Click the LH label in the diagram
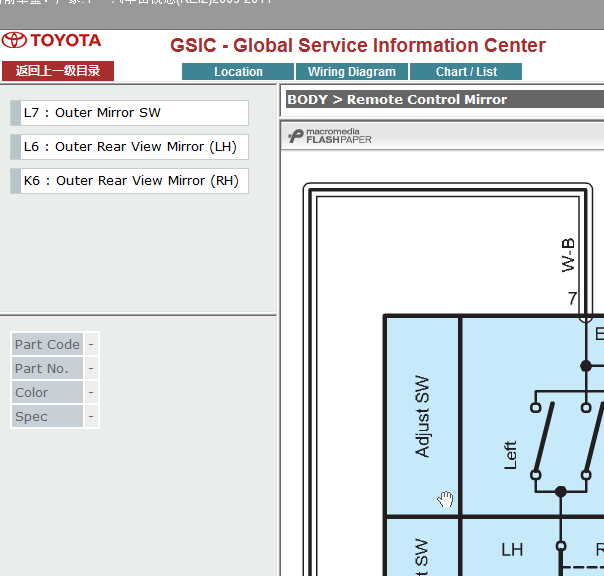604x576 pixels. coord(512,549)
